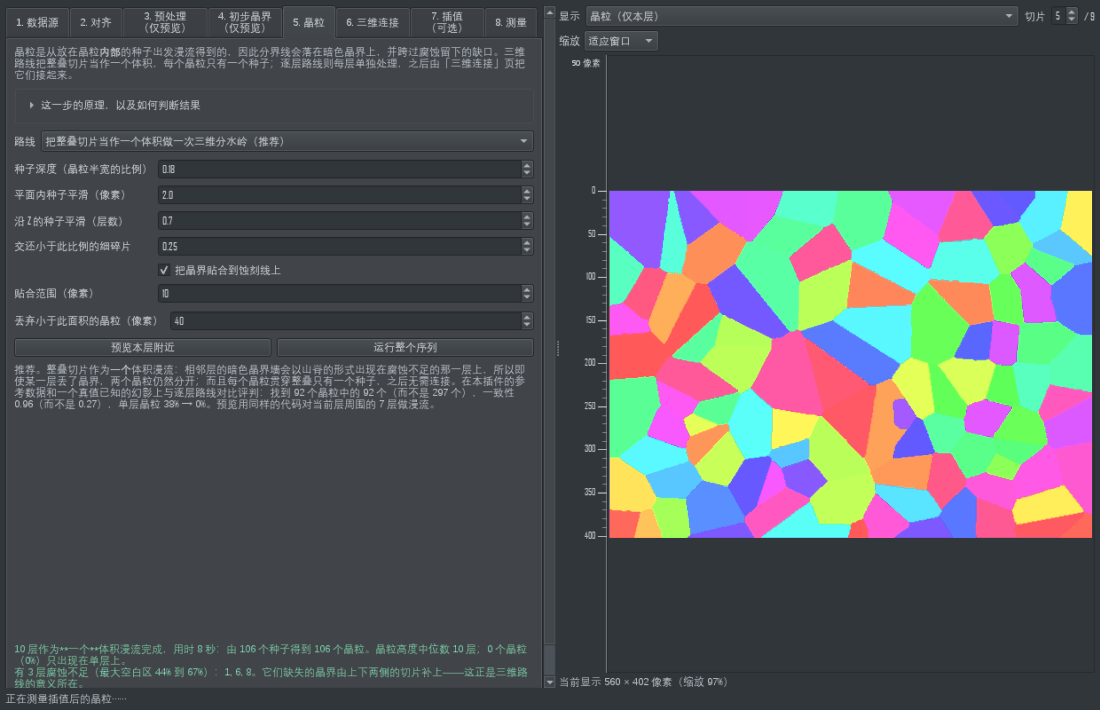1100x710 pixels.
Task: Increase the 种子深度 spinner value
Action: pyautogui.click(x=527, y=166)
